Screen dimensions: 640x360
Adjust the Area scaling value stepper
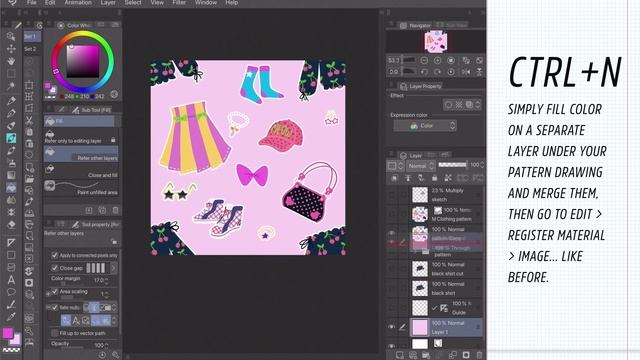(x=107, y=294)
